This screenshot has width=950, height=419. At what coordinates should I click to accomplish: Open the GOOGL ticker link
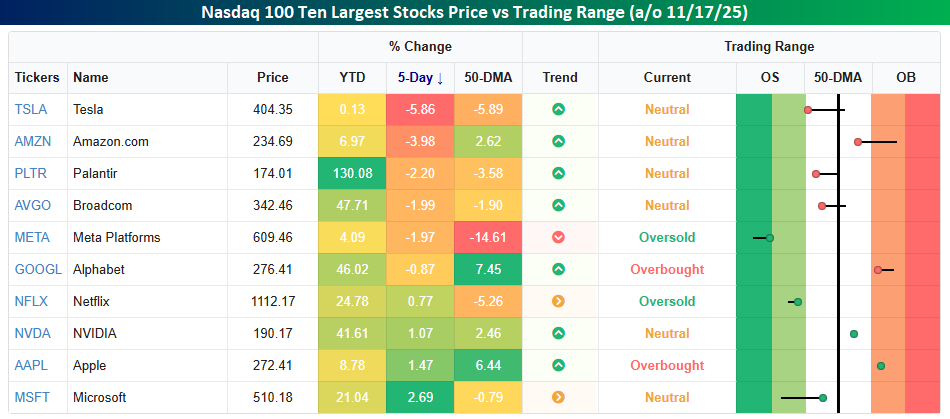point(38,269)
